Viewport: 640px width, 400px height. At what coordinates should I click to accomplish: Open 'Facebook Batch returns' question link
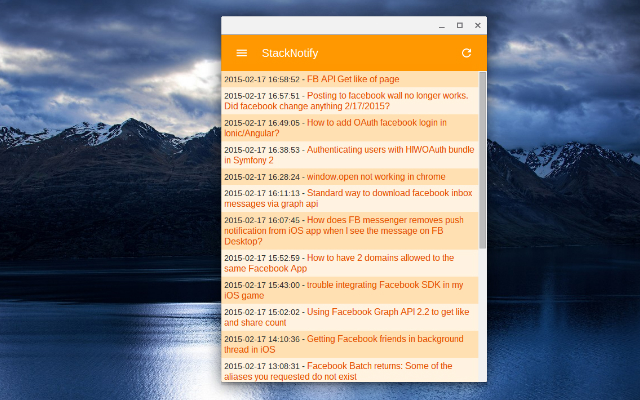coord(338,371)
